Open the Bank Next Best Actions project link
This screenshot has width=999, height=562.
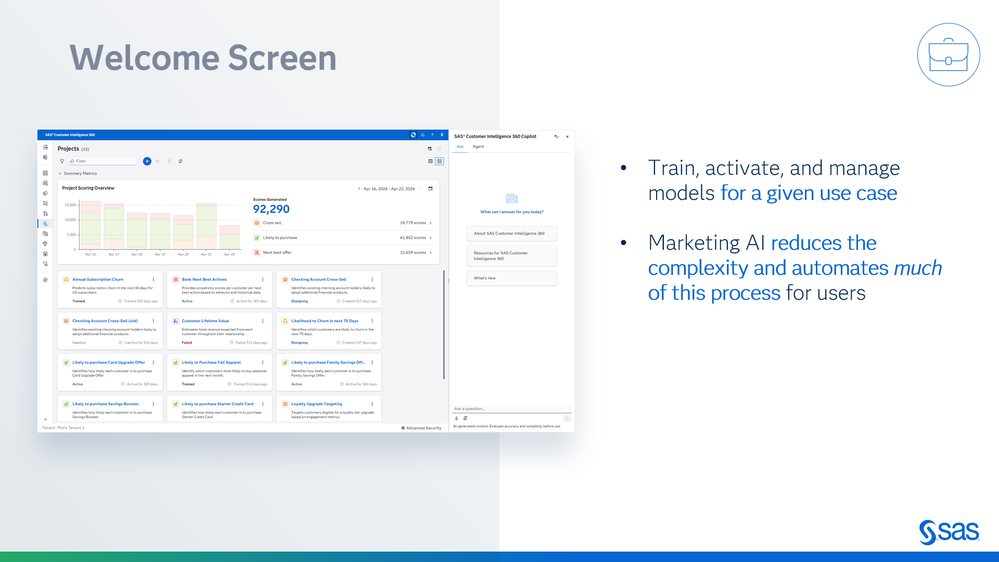[x=204, y=280]
